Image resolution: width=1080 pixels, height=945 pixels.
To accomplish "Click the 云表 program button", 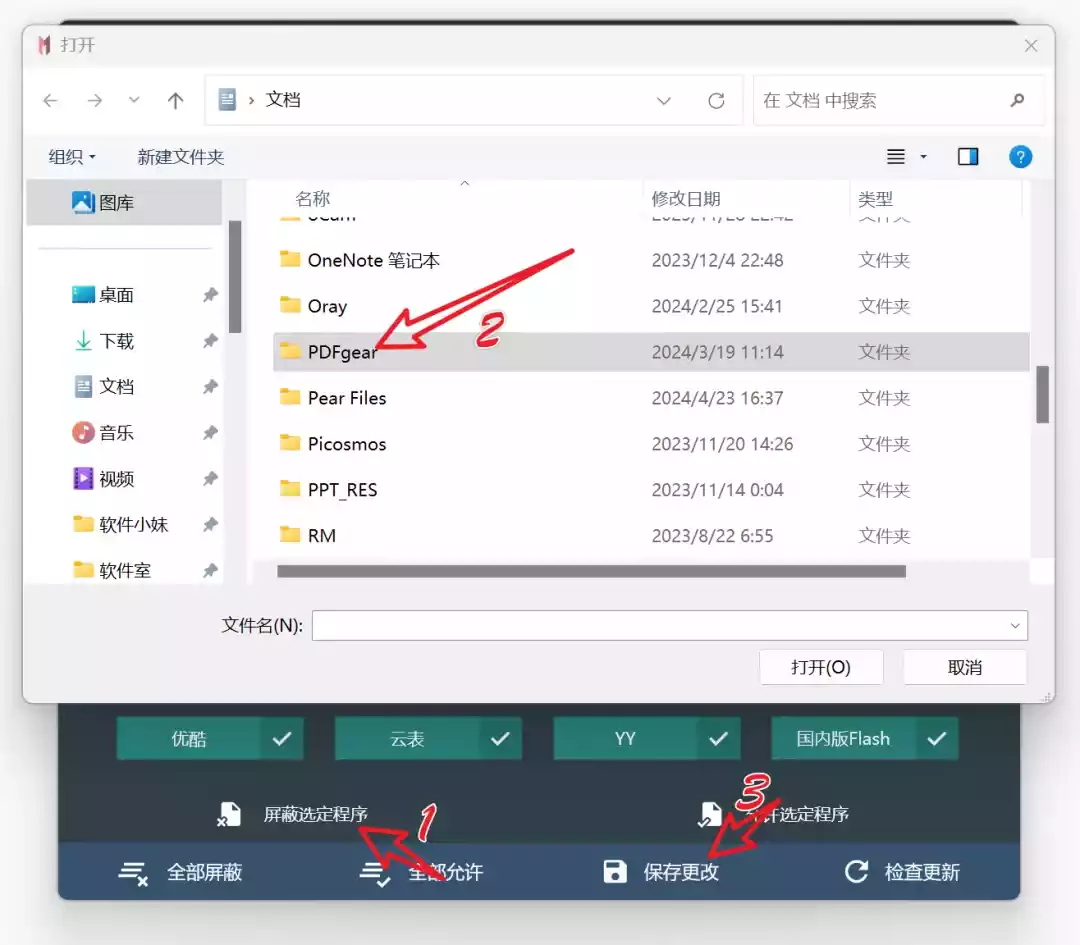I will (x=407, y=738).
